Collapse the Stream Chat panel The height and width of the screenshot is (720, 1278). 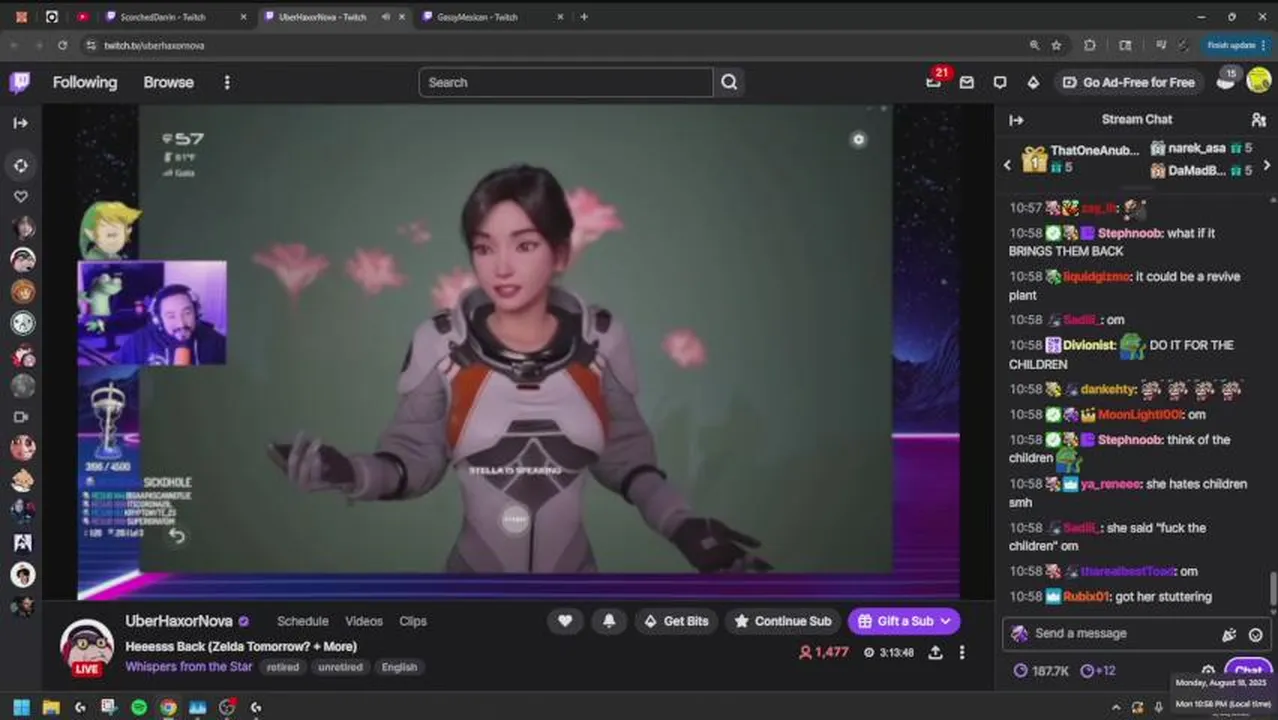1016,120
